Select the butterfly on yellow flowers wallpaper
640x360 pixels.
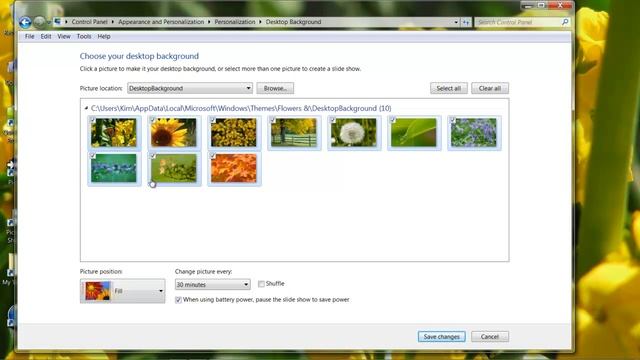(114, 133)
